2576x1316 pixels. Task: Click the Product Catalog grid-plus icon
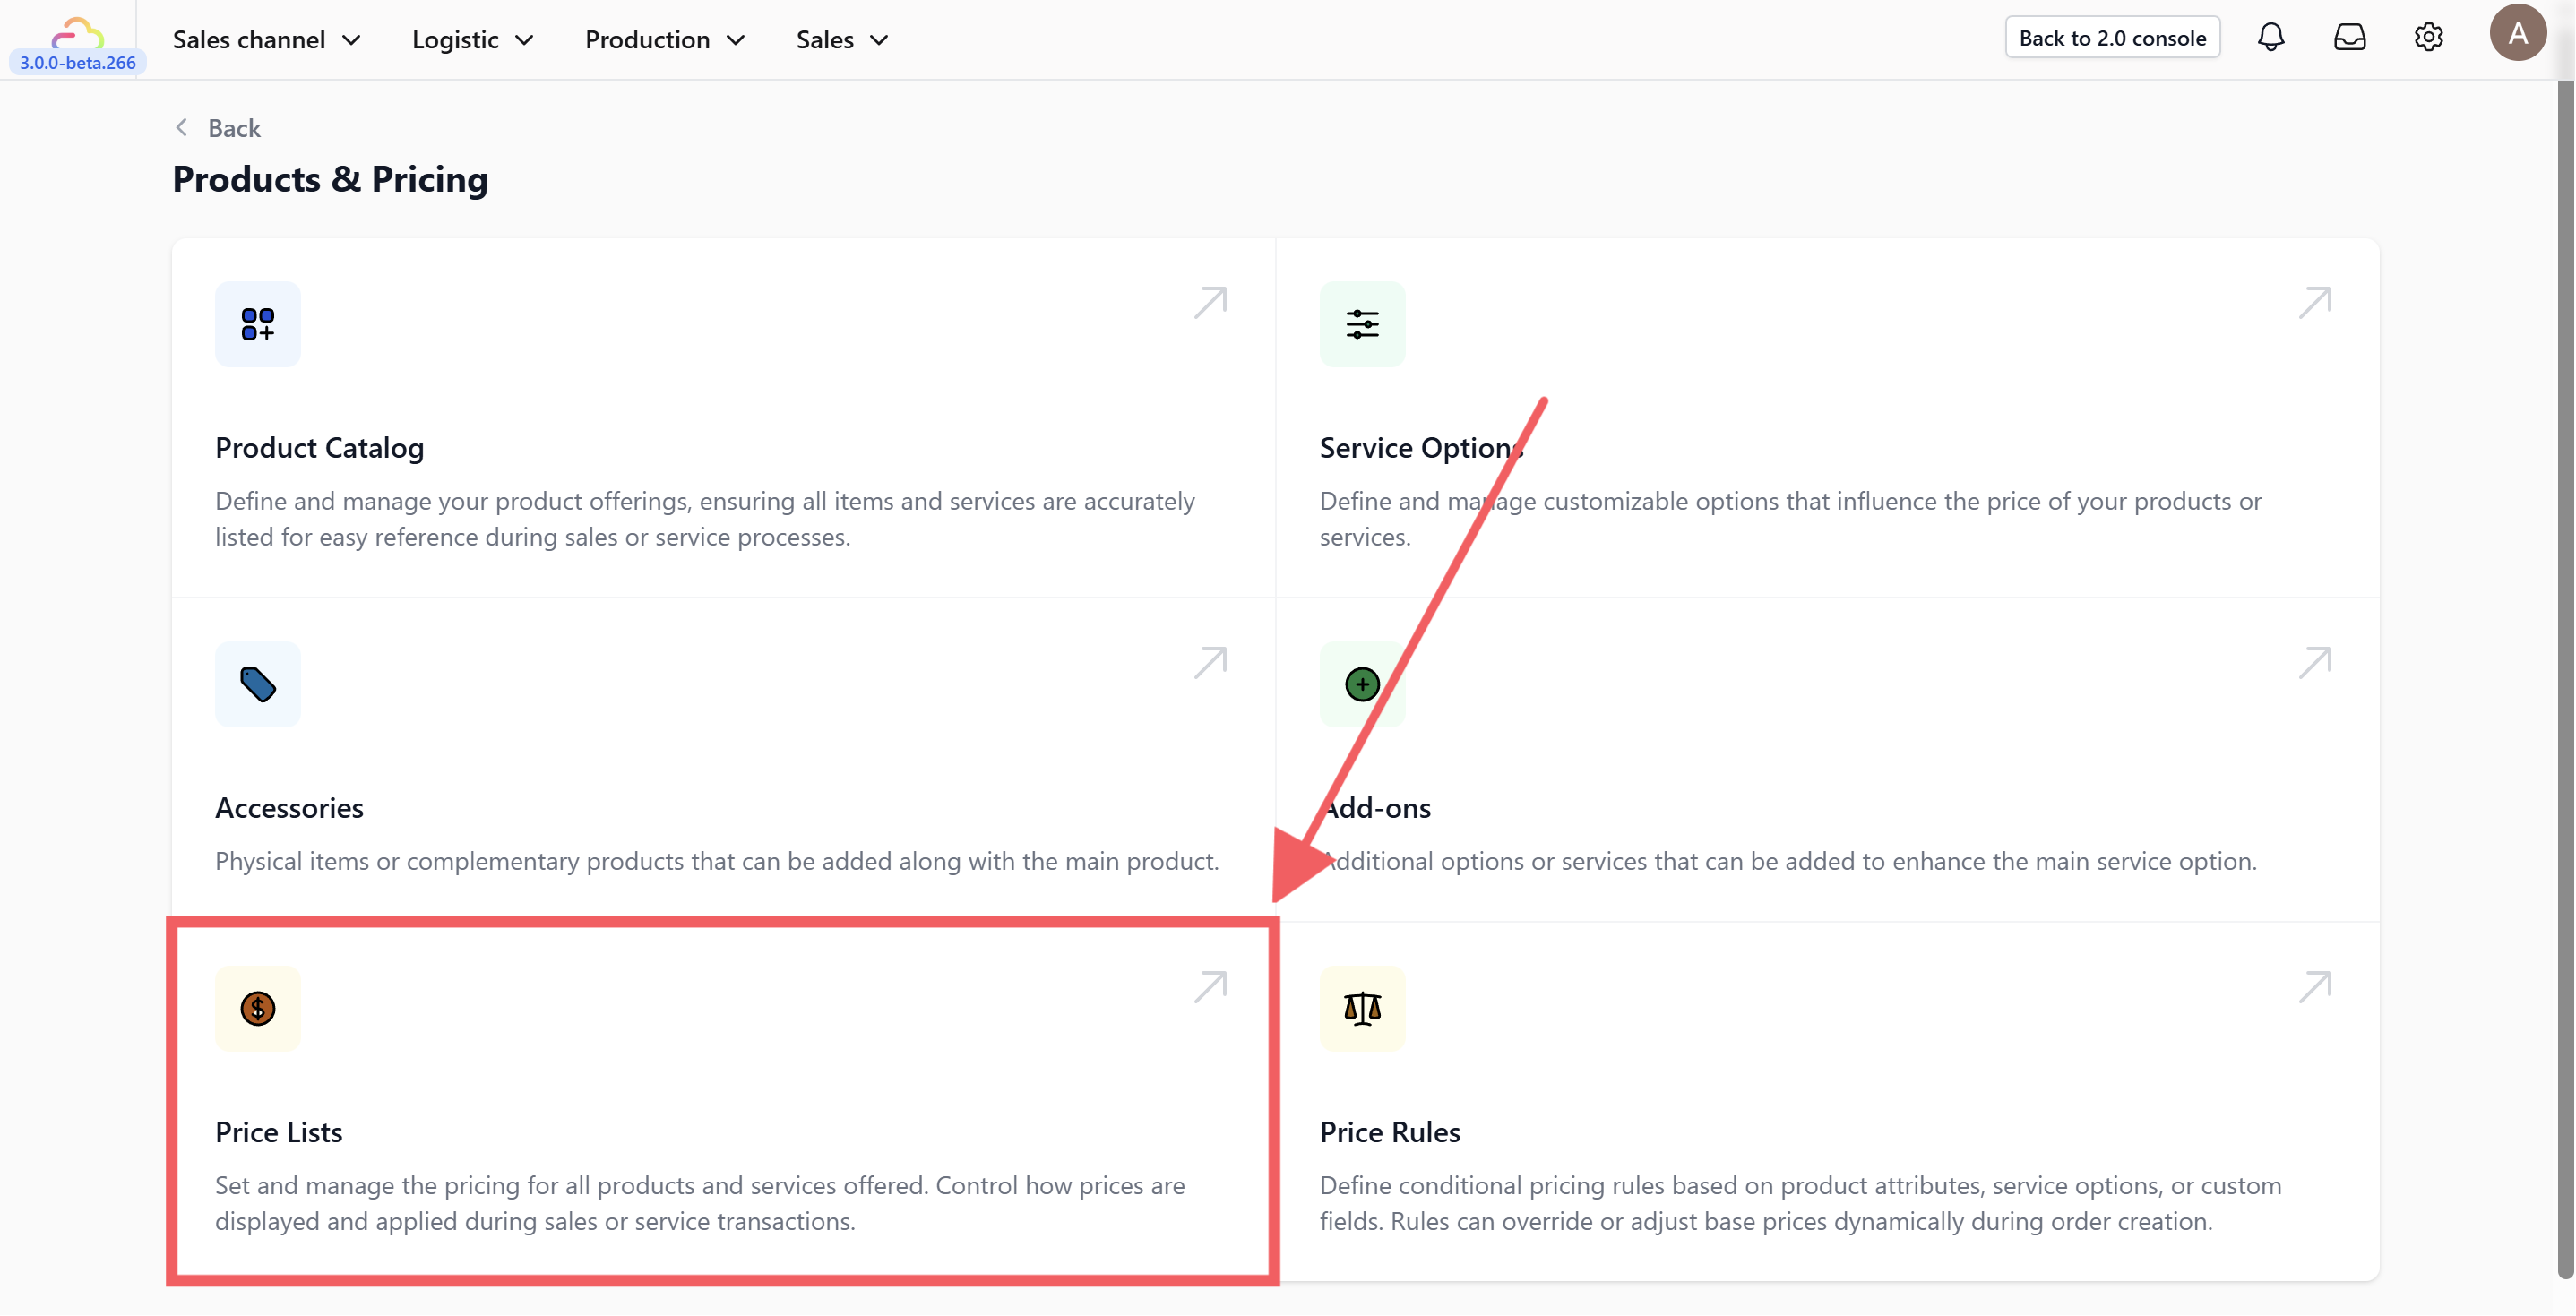click(x=257, y=324)
